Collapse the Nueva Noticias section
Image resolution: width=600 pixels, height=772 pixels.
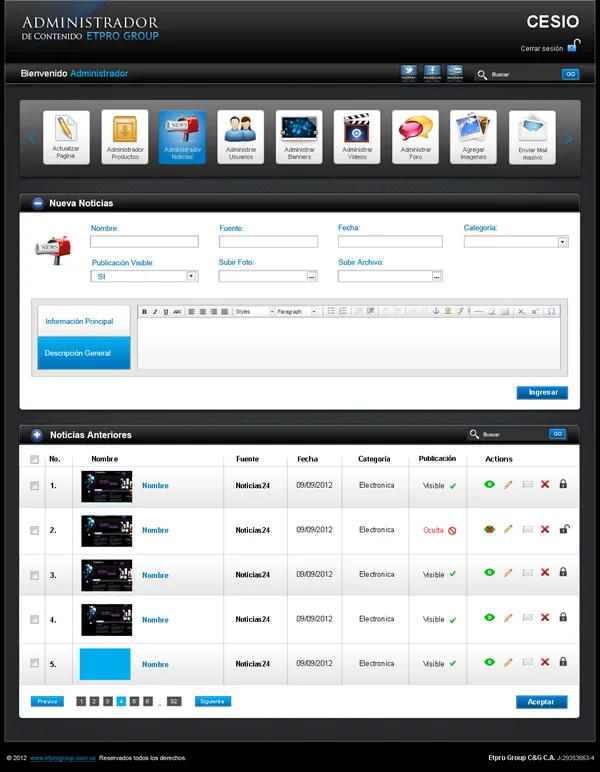tap(37, 203)
